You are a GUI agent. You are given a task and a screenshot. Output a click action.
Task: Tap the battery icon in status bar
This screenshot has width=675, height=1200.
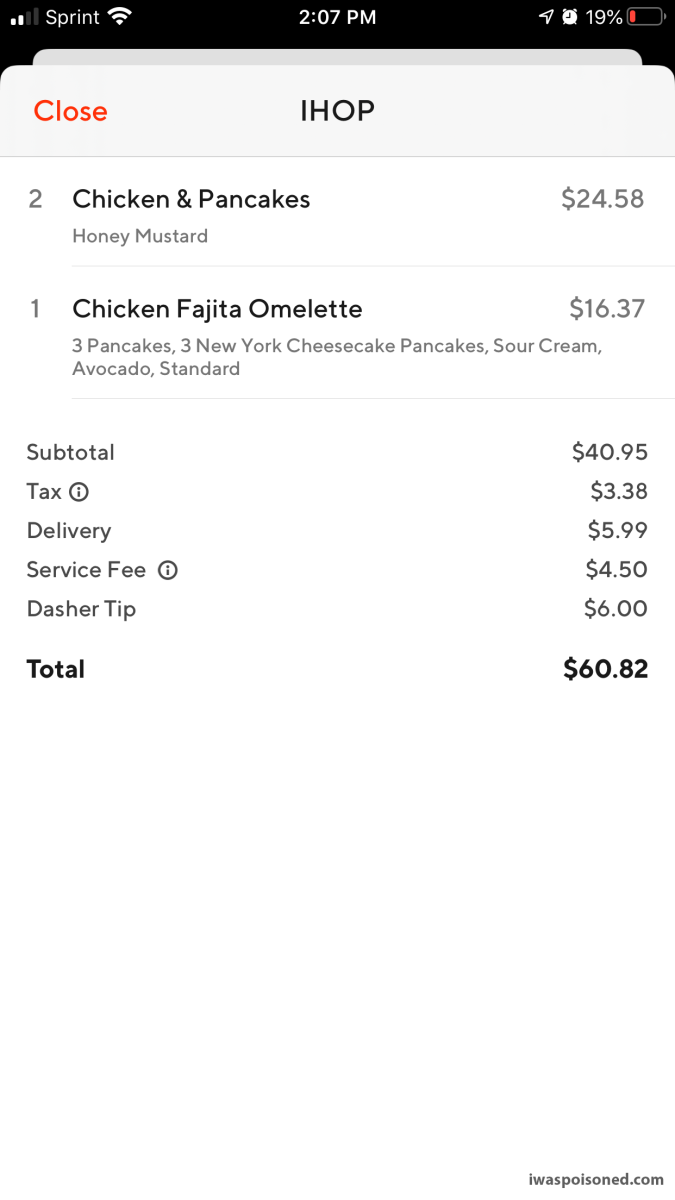[x=645, y=17]
